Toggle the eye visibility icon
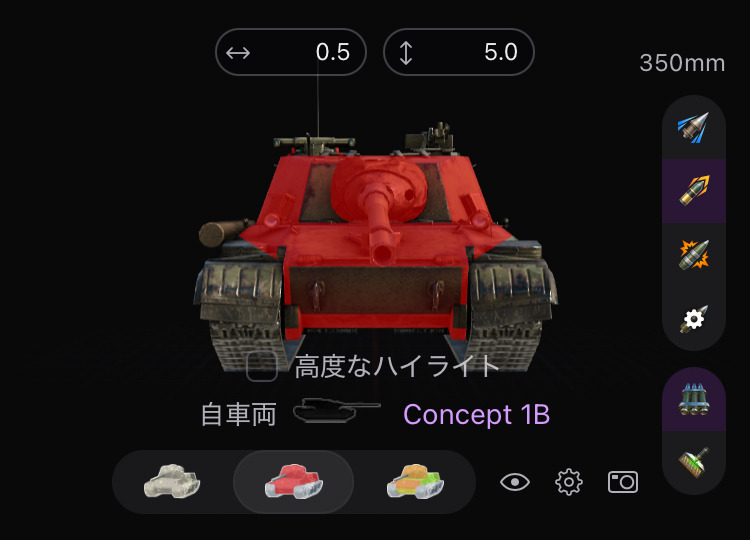Screen dimensions: 750x540 [x=515, y=482]
